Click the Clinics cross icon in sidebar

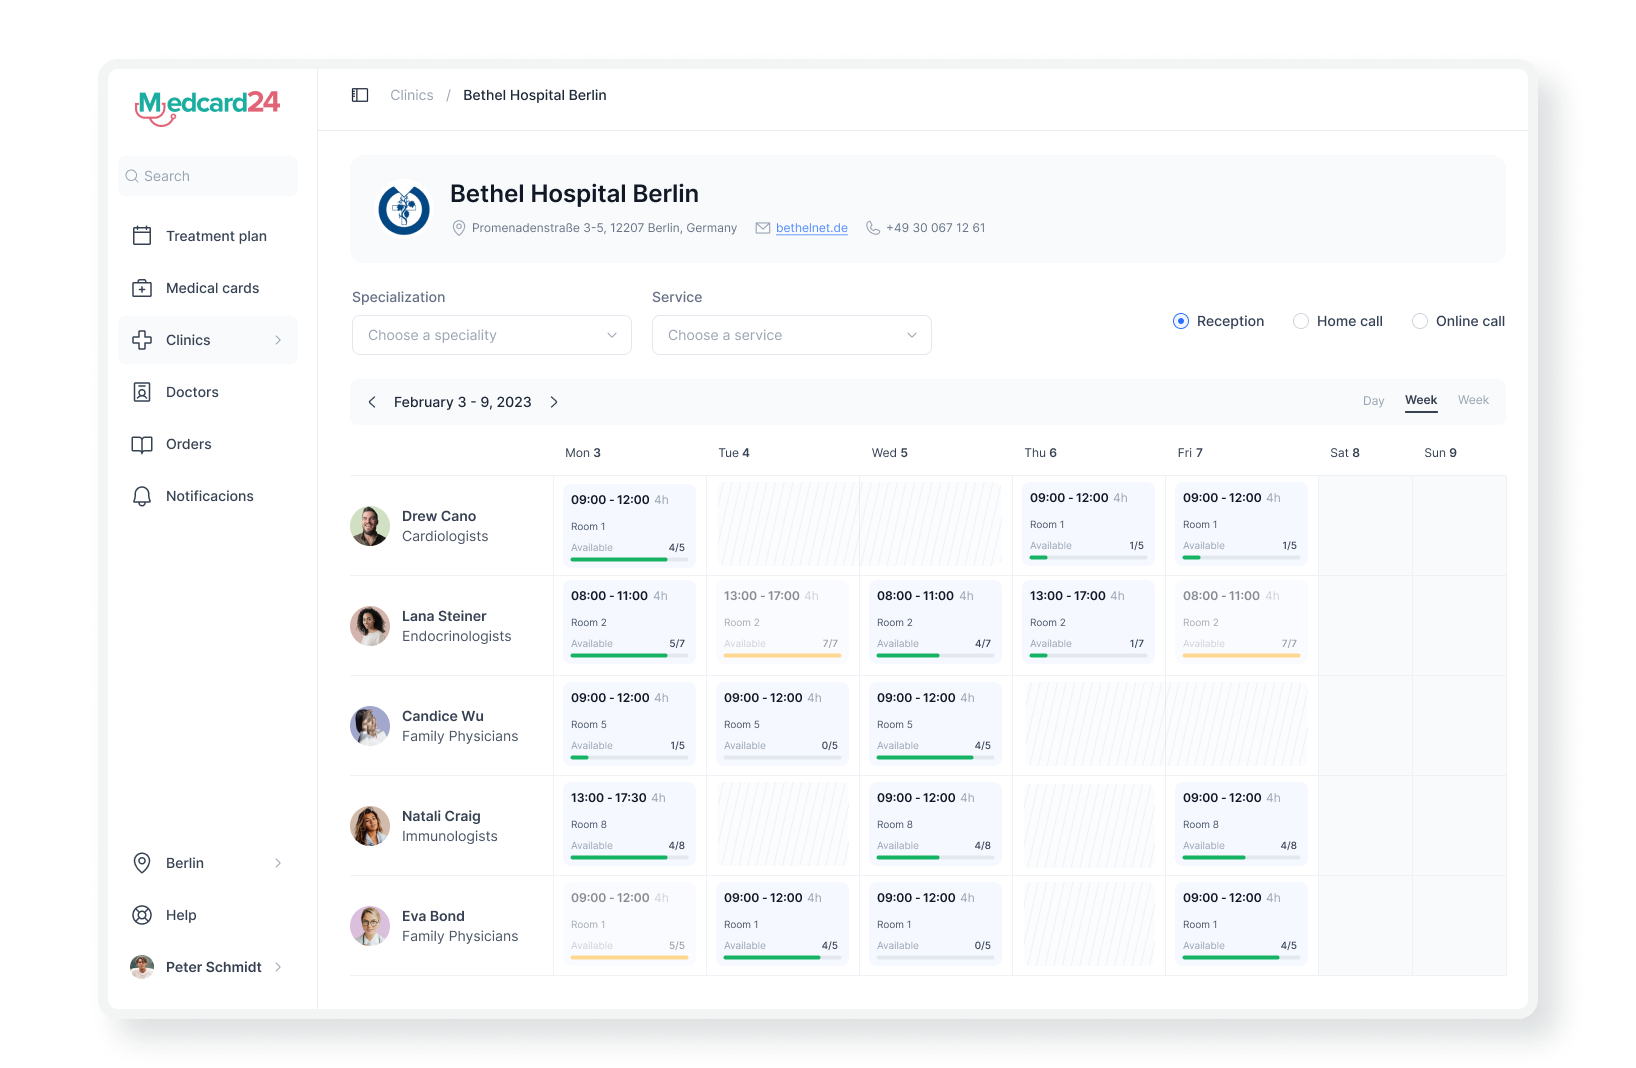tap(144, 340)
